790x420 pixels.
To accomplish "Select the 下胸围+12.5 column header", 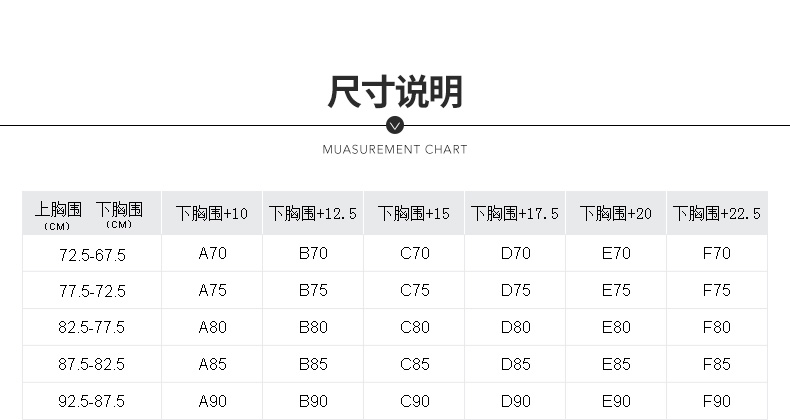I will (313, 213).
